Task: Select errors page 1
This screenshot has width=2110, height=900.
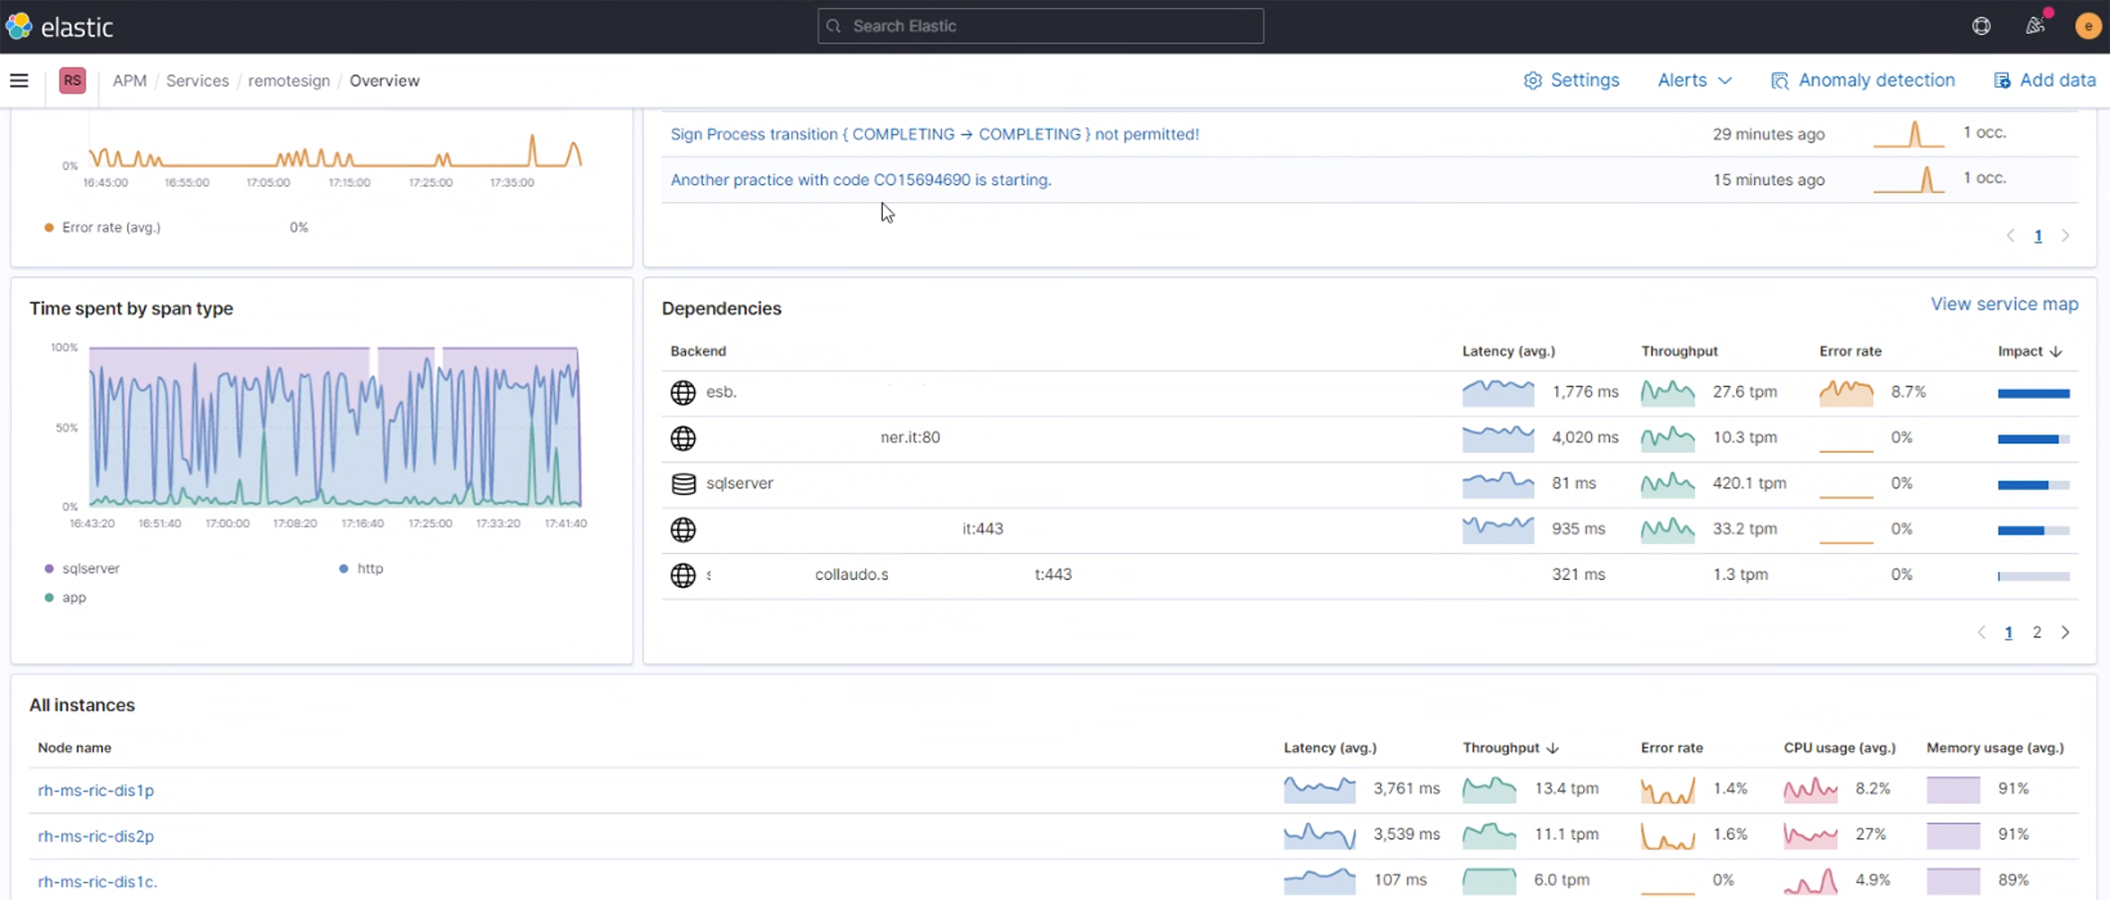Action: 2038,237
